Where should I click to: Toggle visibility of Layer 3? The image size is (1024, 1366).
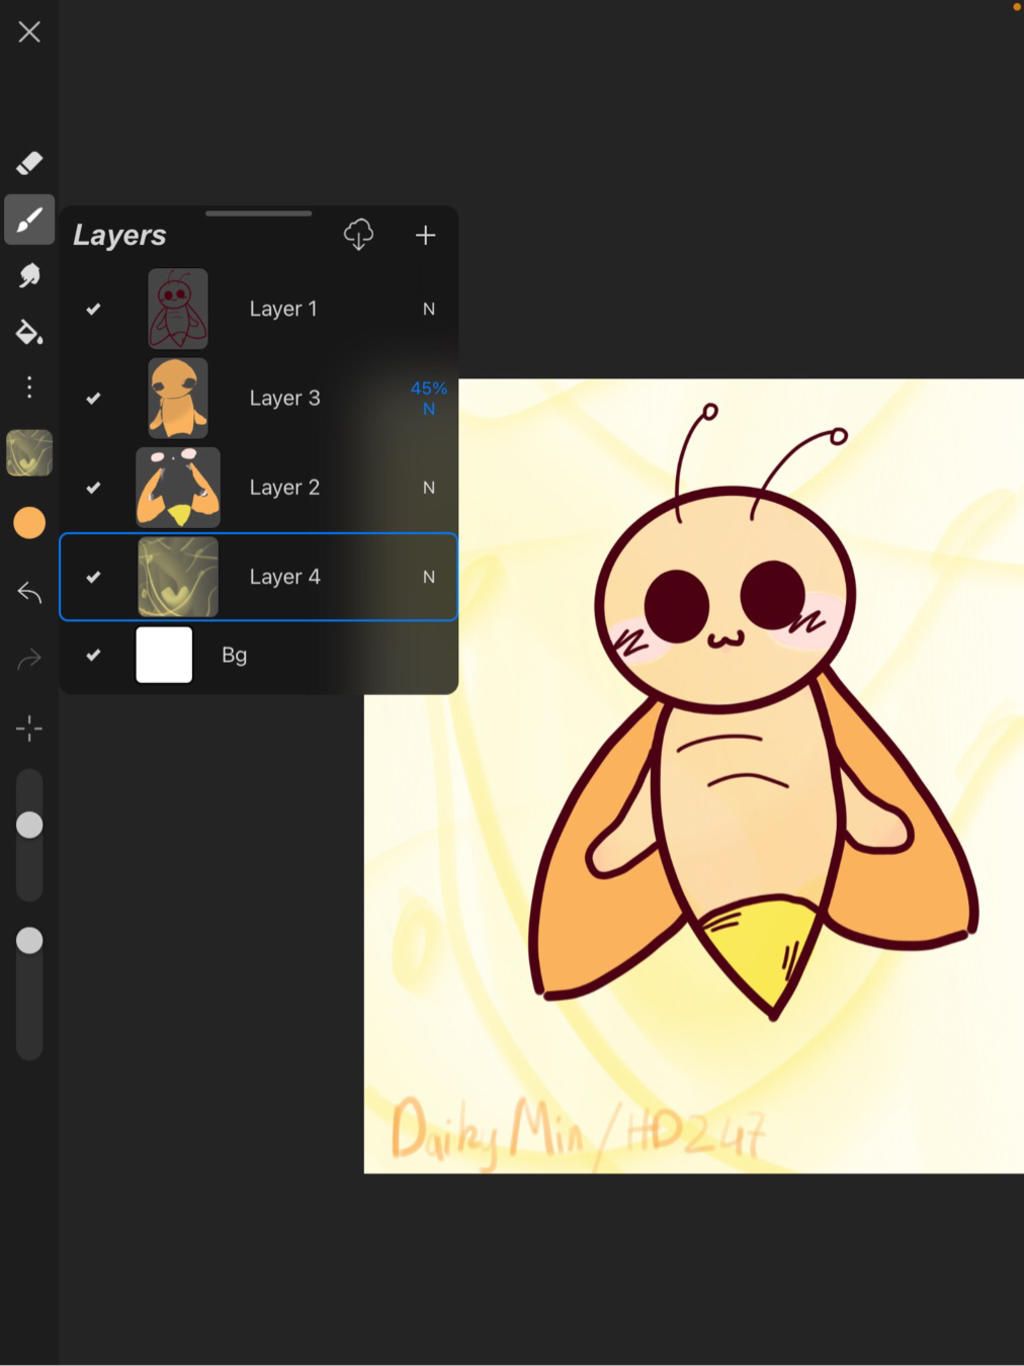(93, 398)
